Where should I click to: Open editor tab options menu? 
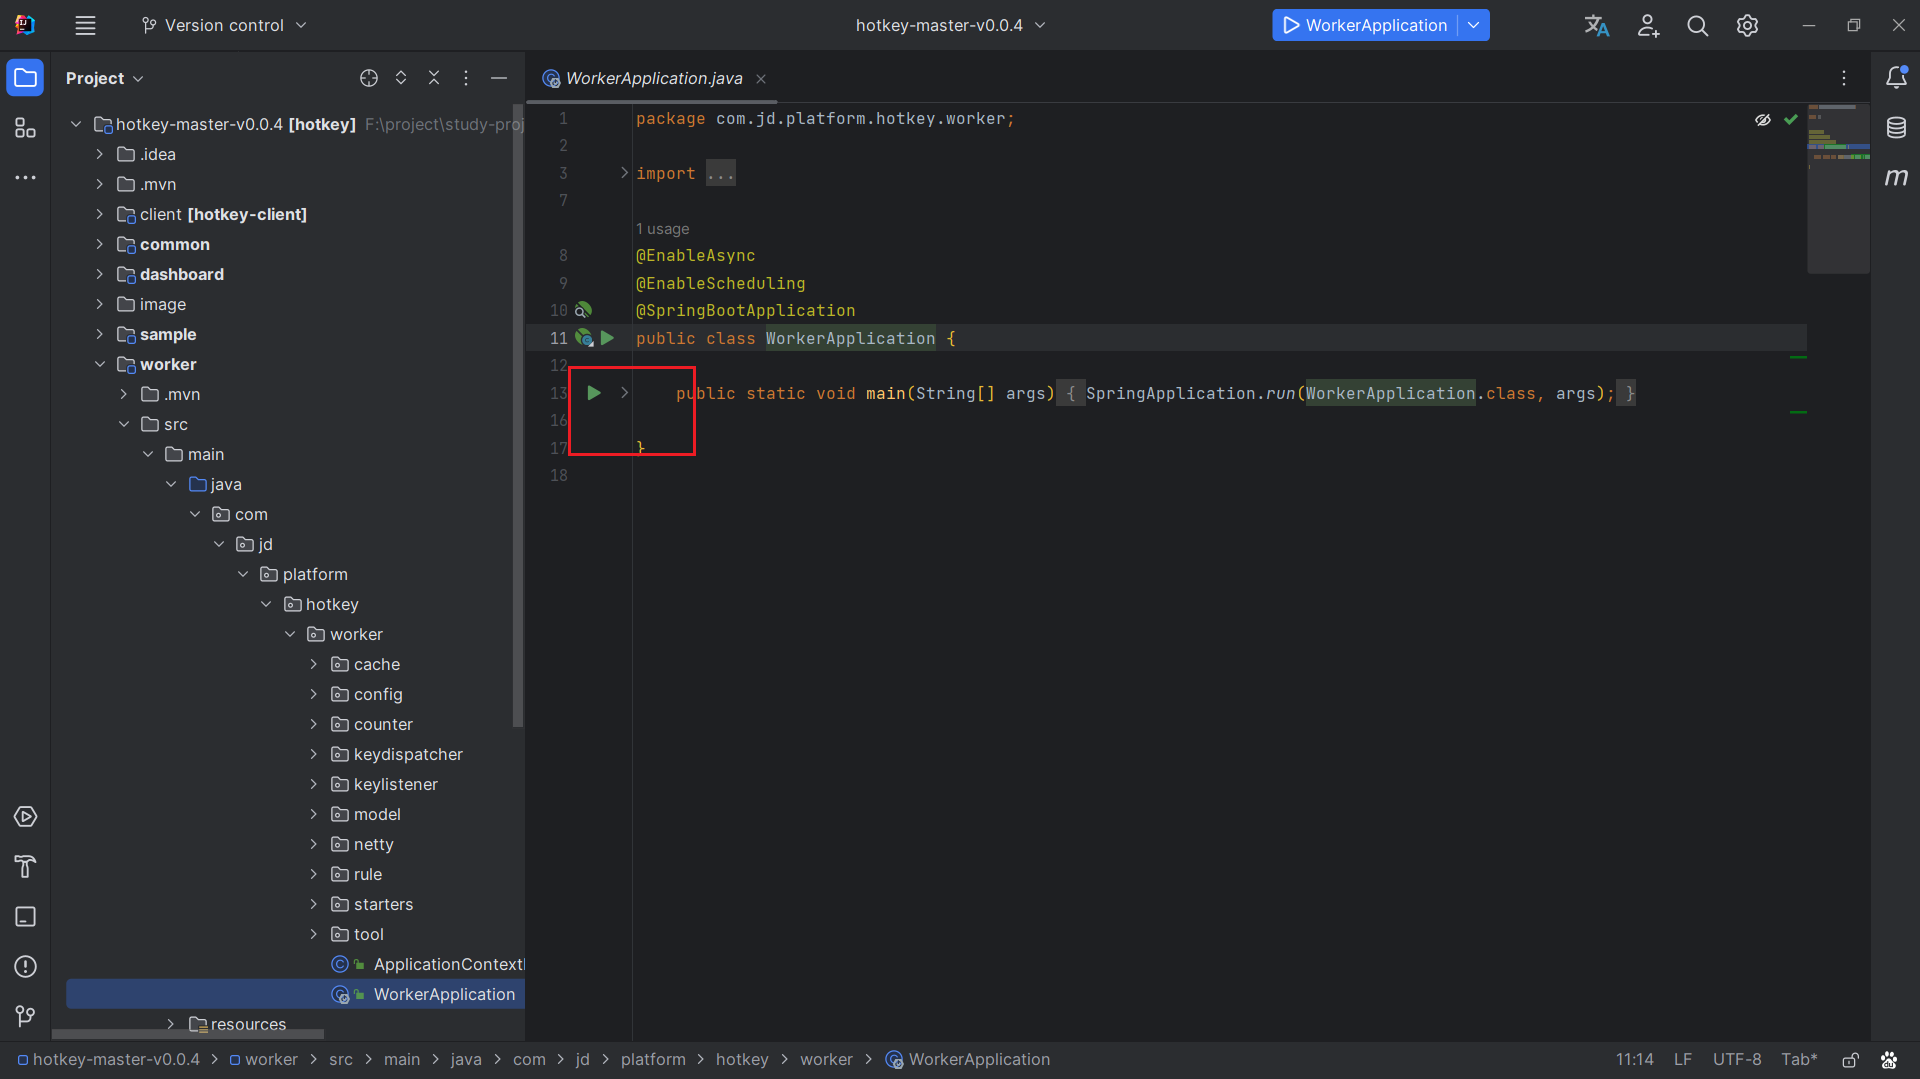point(1844,78)
